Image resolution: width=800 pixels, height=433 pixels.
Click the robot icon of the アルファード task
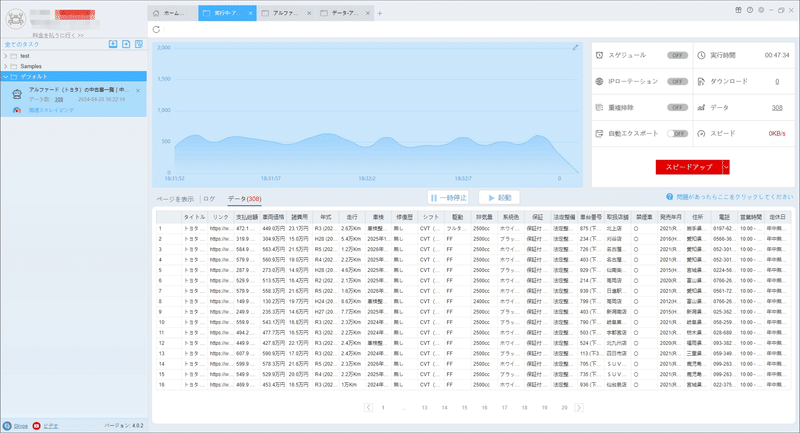click(x=17, y=94)
